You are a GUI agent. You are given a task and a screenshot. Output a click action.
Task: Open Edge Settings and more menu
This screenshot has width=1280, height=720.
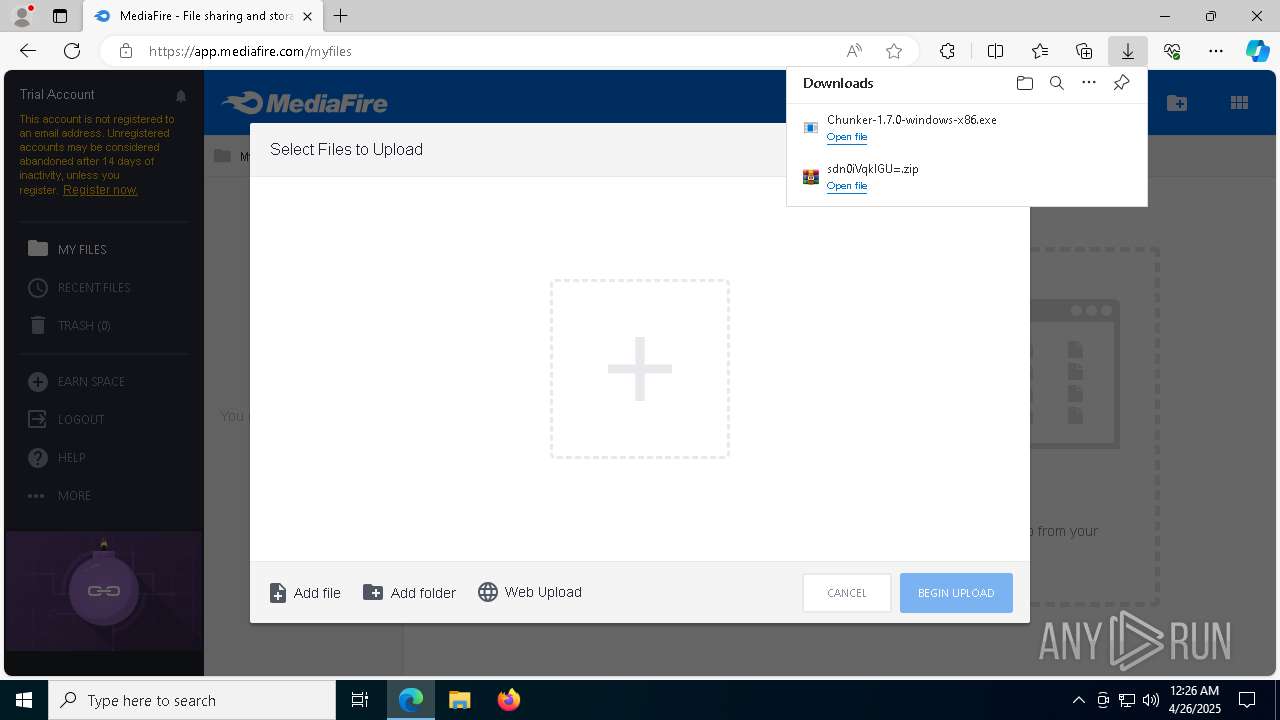(x=1216, y=51)
